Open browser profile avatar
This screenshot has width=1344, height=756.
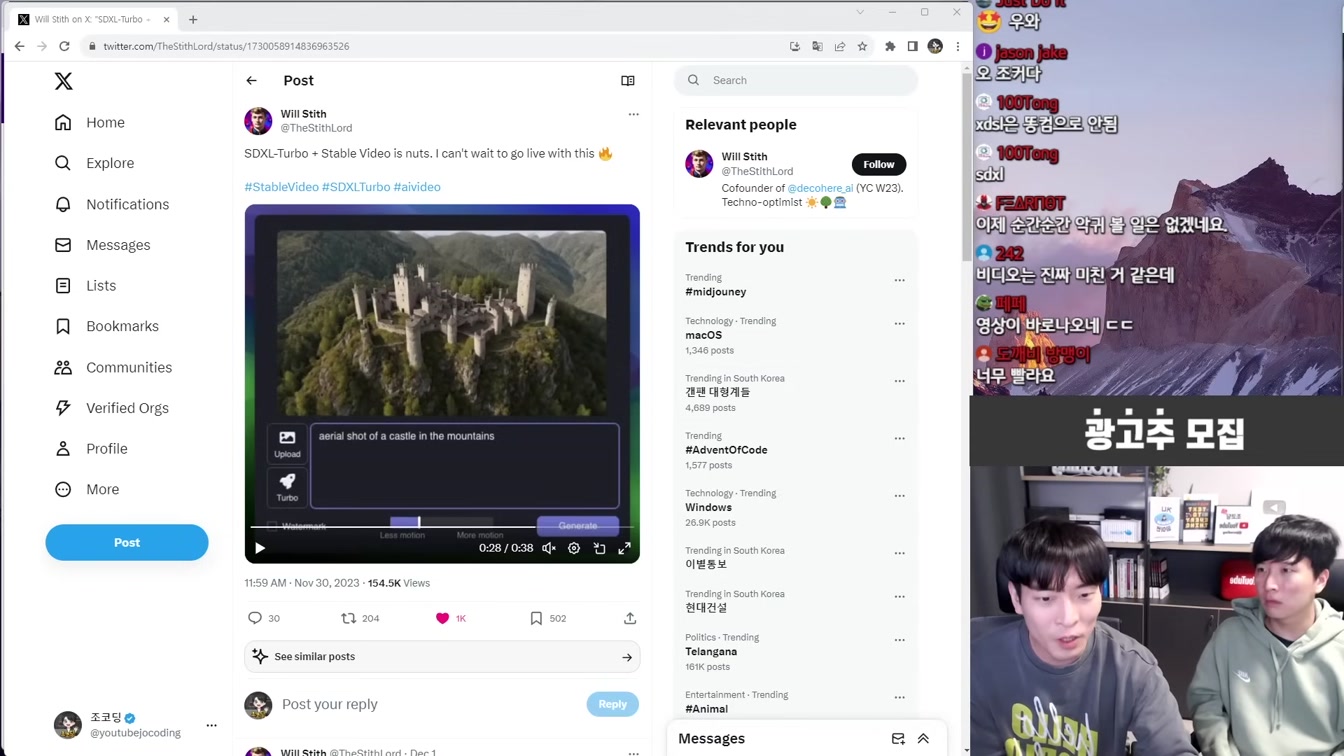pyautogui.click(x=935, y=46)
